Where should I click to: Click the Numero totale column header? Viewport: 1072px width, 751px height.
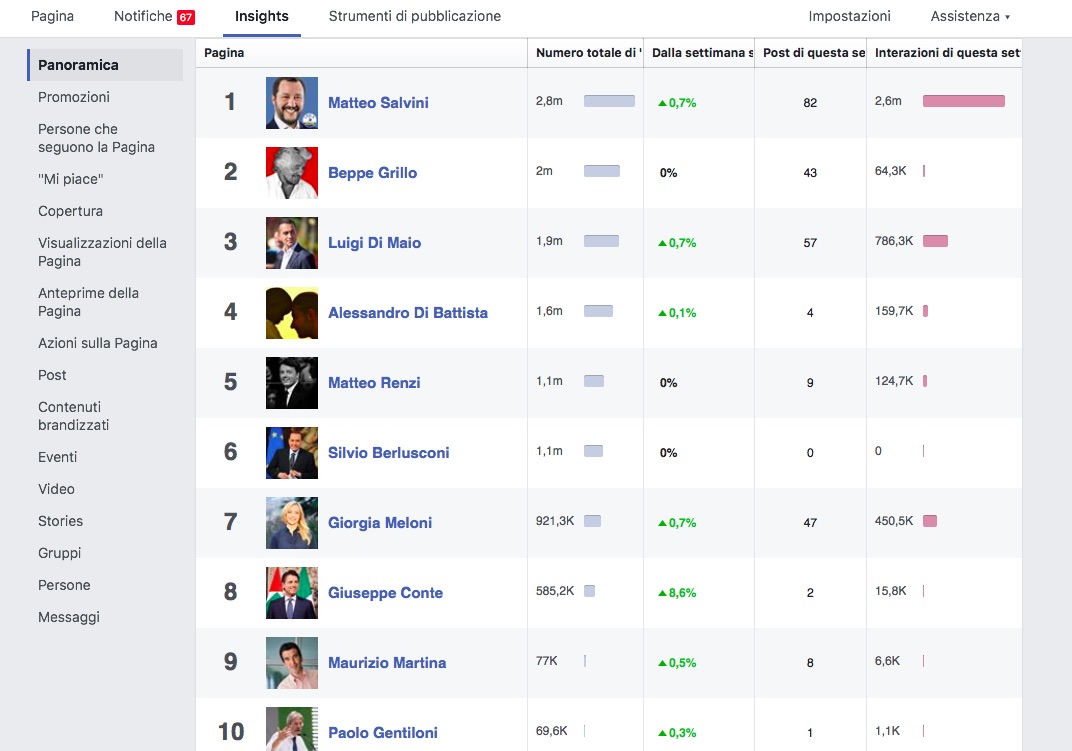coord(586,53)
